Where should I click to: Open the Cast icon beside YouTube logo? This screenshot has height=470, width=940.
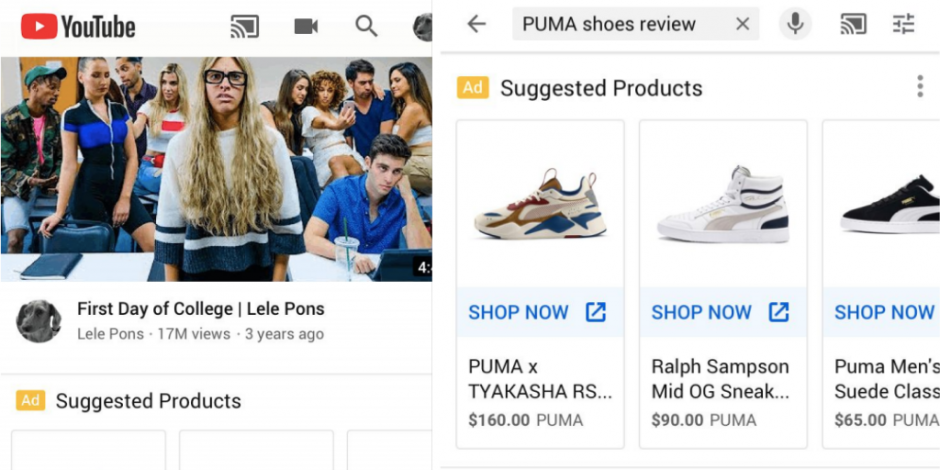pos(245,26)
